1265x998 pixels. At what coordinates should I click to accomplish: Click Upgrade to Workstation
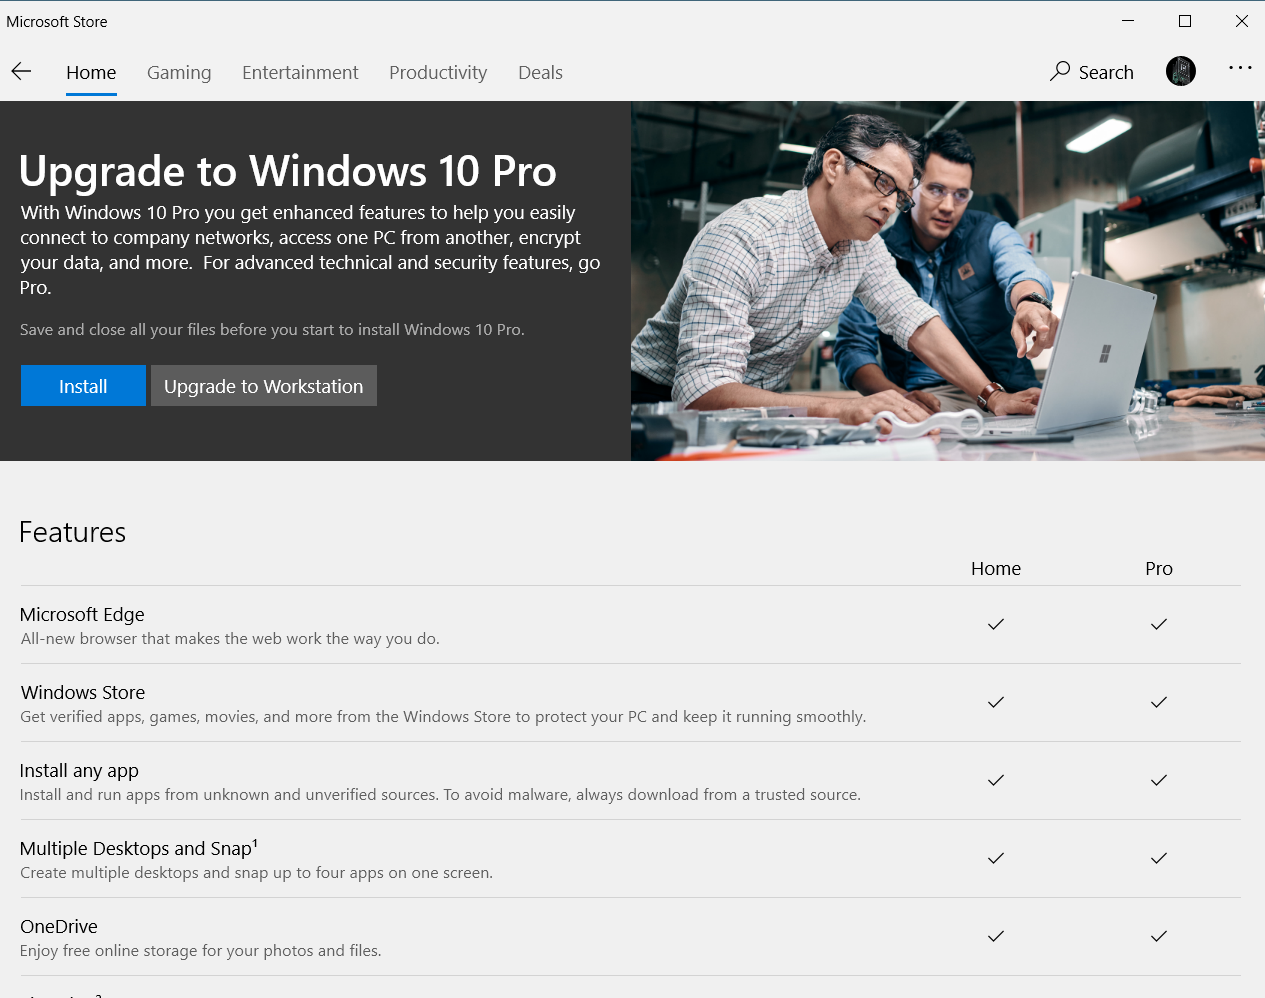[263, 385]
